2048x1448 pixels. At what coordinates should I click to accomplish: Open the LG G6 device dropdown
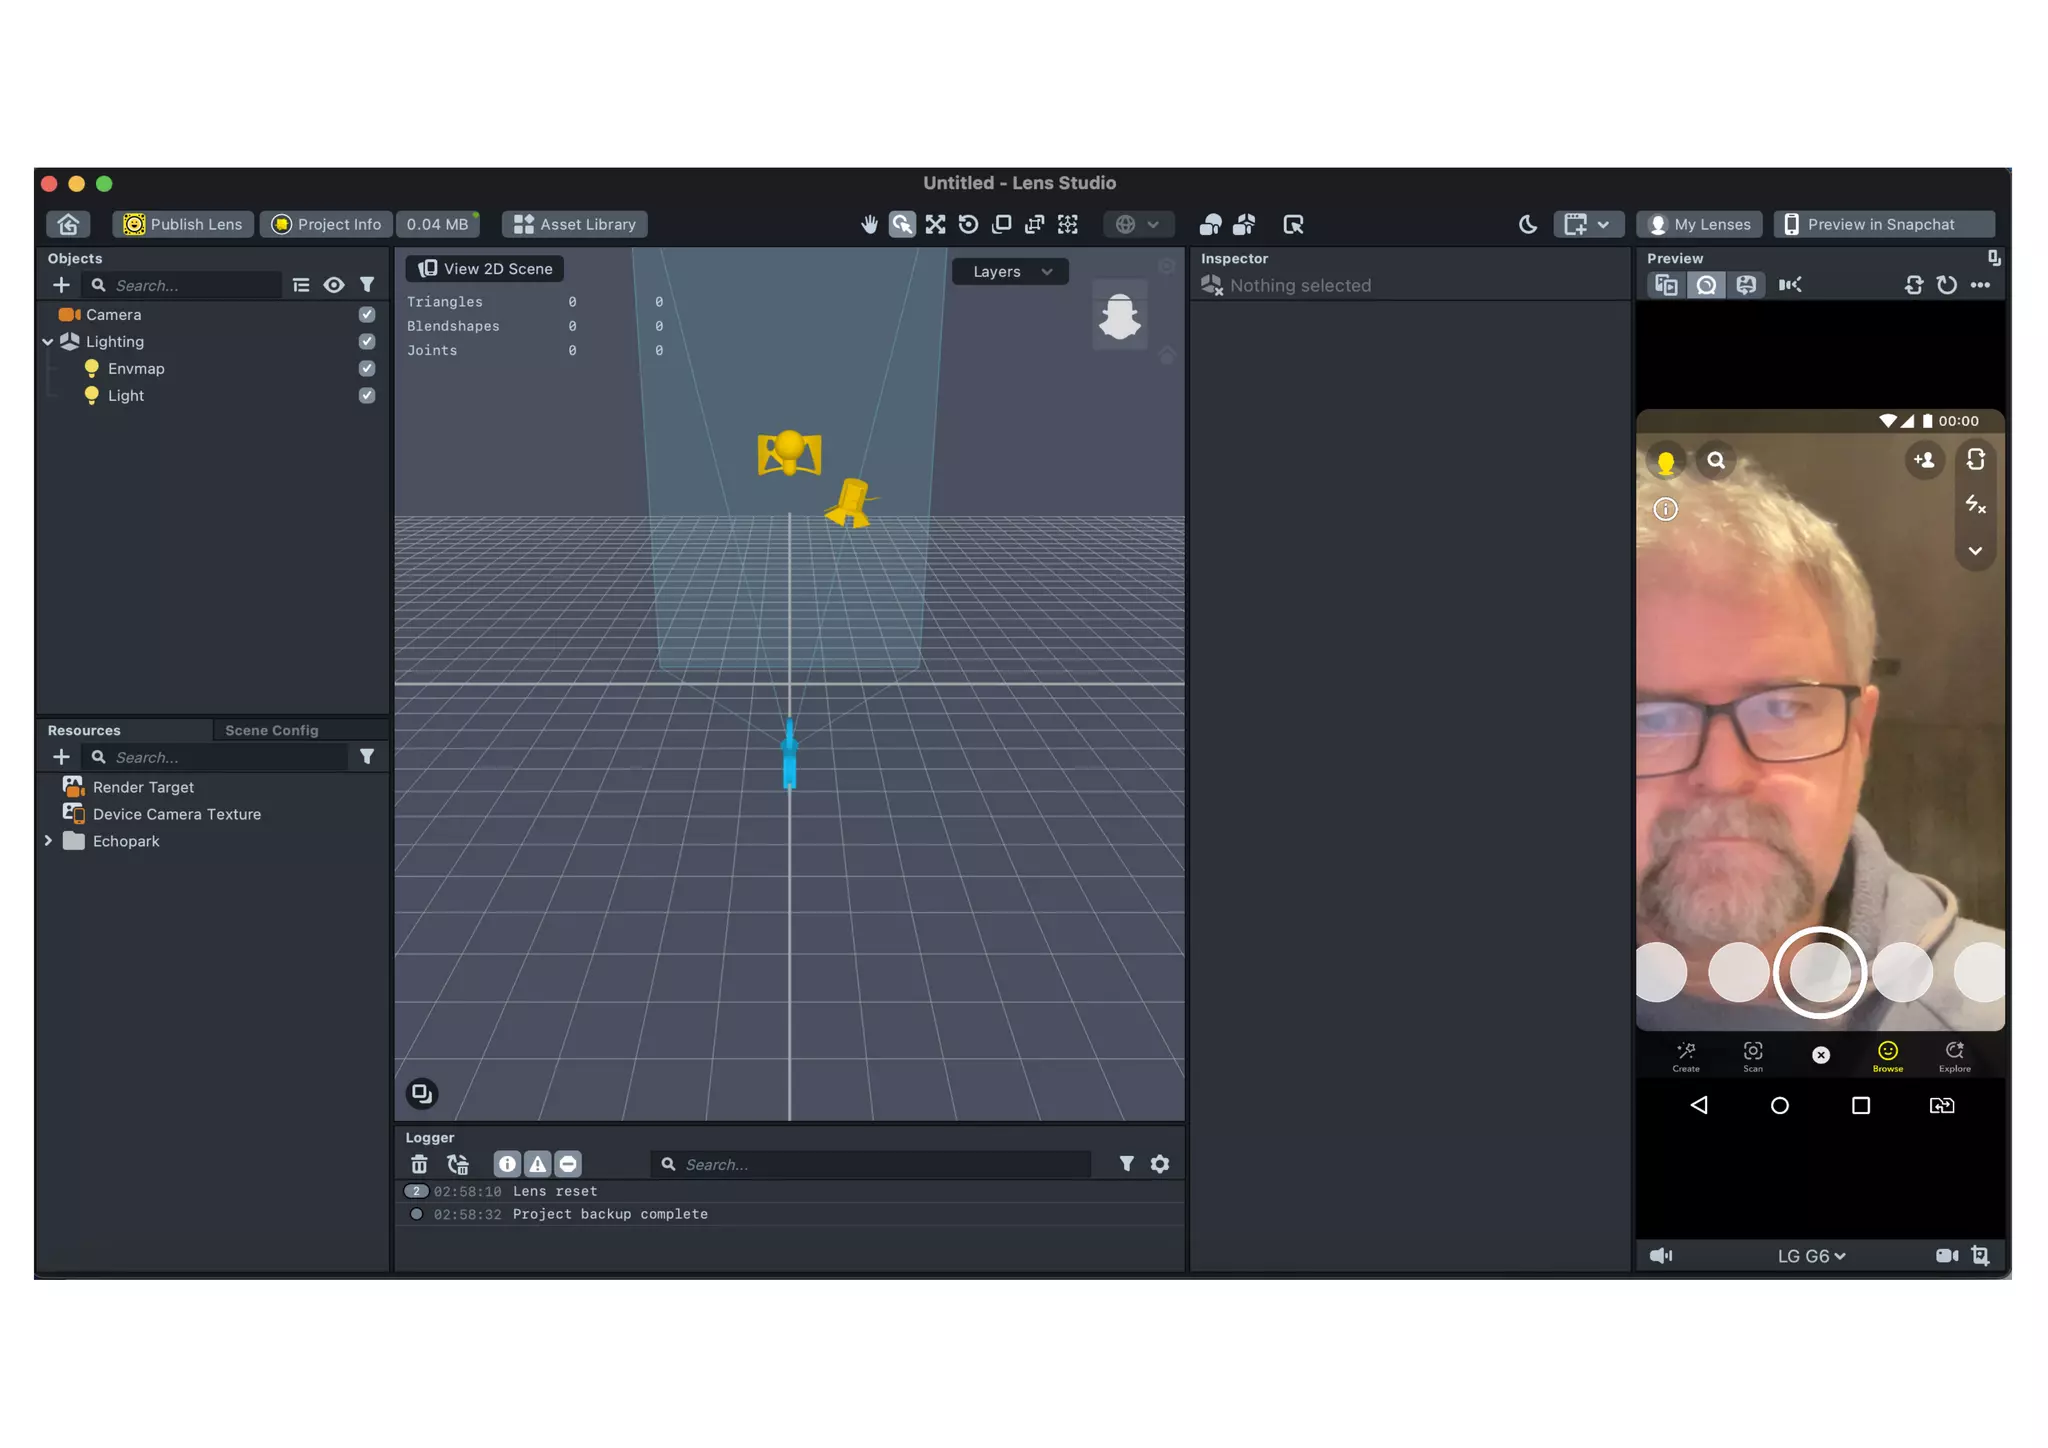coord(1811,1256)
